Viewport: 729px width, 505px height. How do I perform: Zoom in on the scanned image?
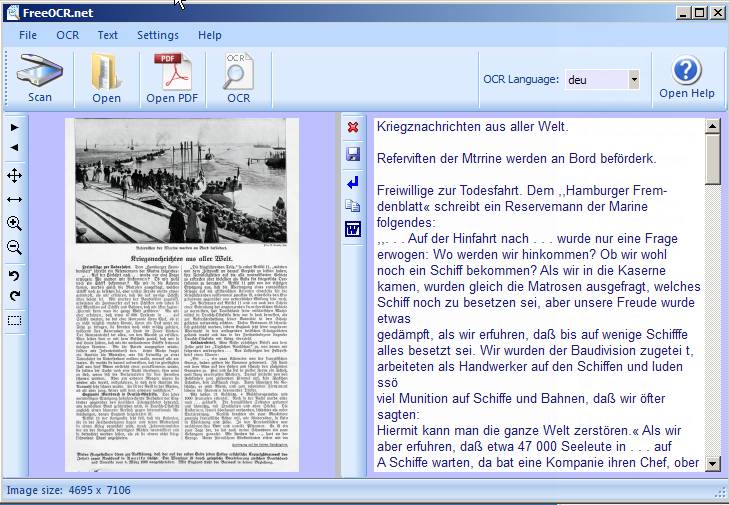[14, 224]
